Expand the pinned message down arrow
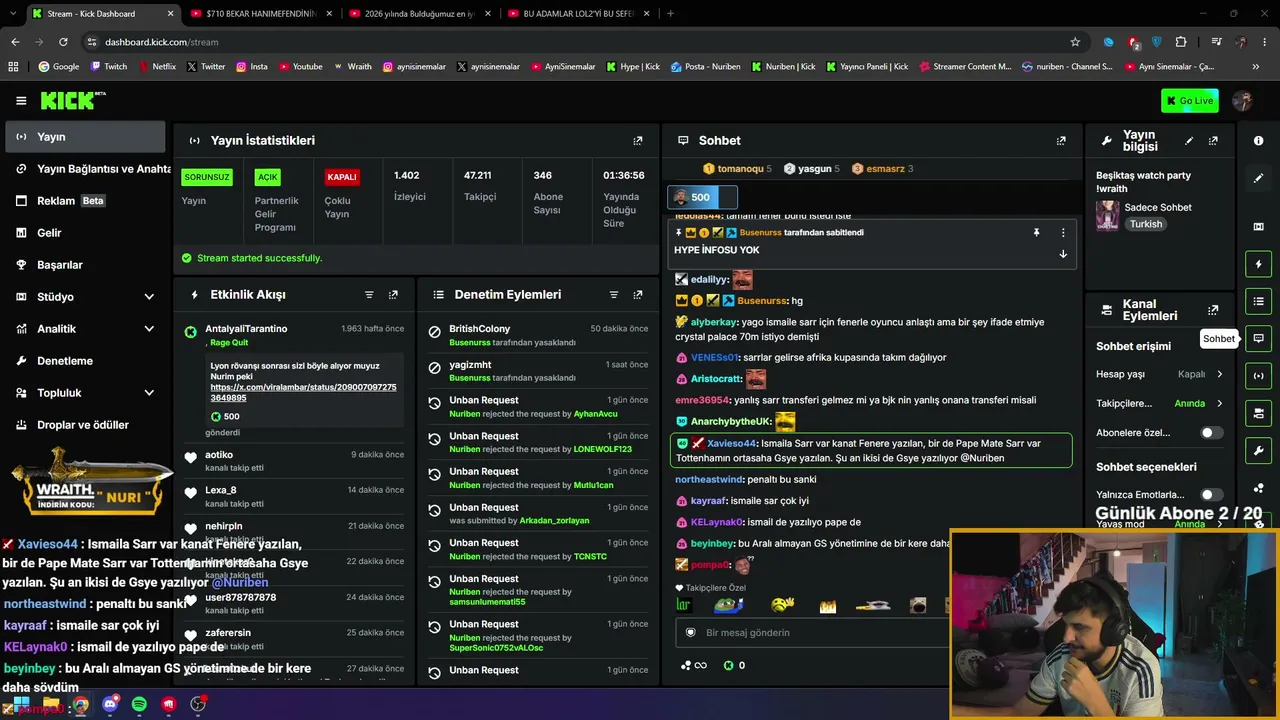The height and width of the screenshot is (720, 1280). [x=1063, y=254]
